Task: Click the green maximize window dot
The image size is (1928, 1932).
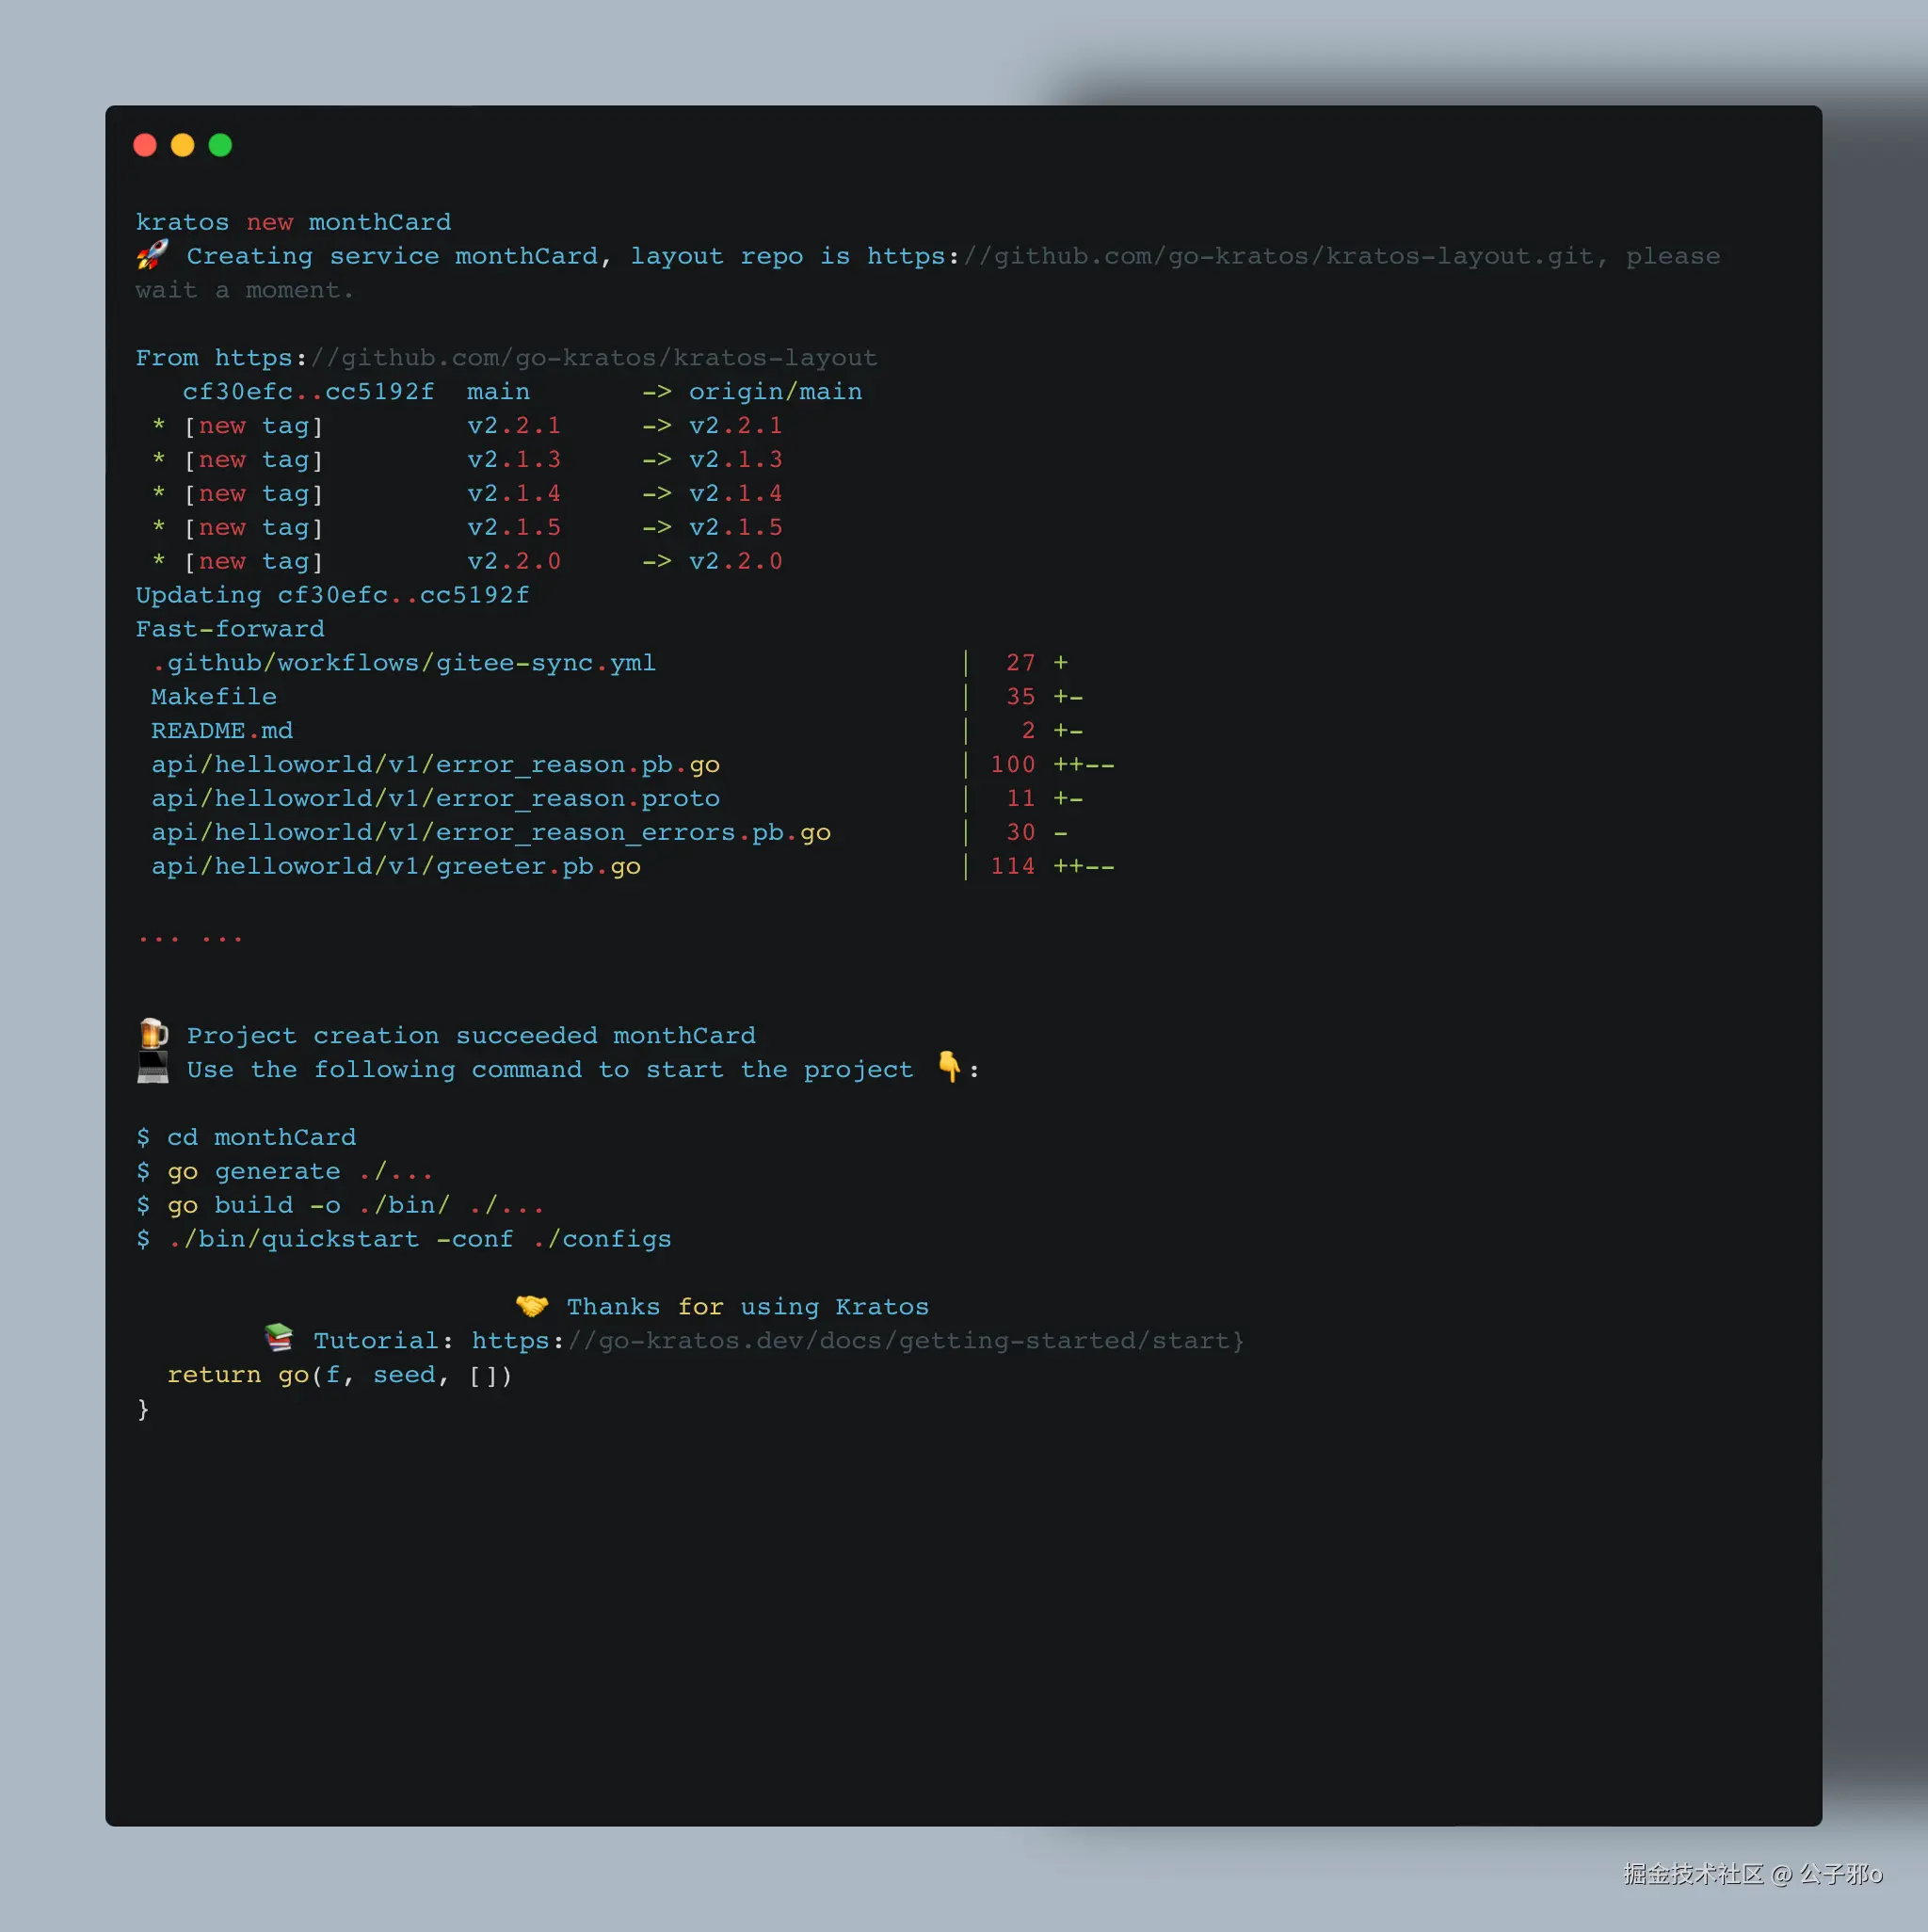Action: coord(220,145)
